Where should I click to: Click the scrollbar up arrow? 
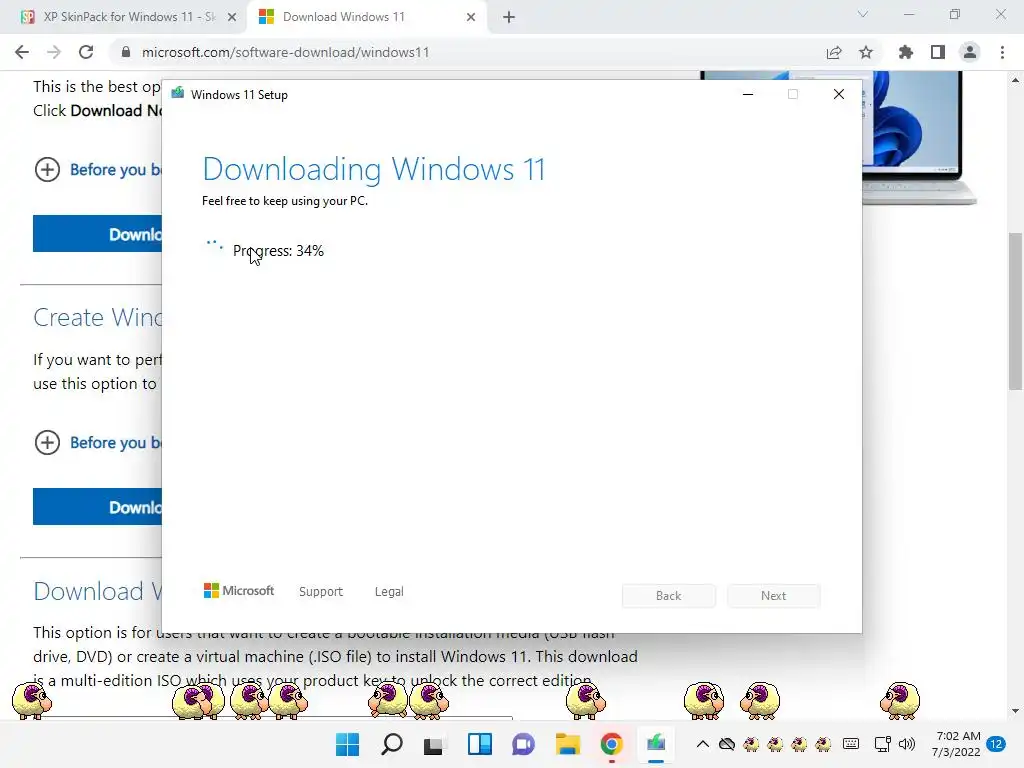click(1016, 80)
